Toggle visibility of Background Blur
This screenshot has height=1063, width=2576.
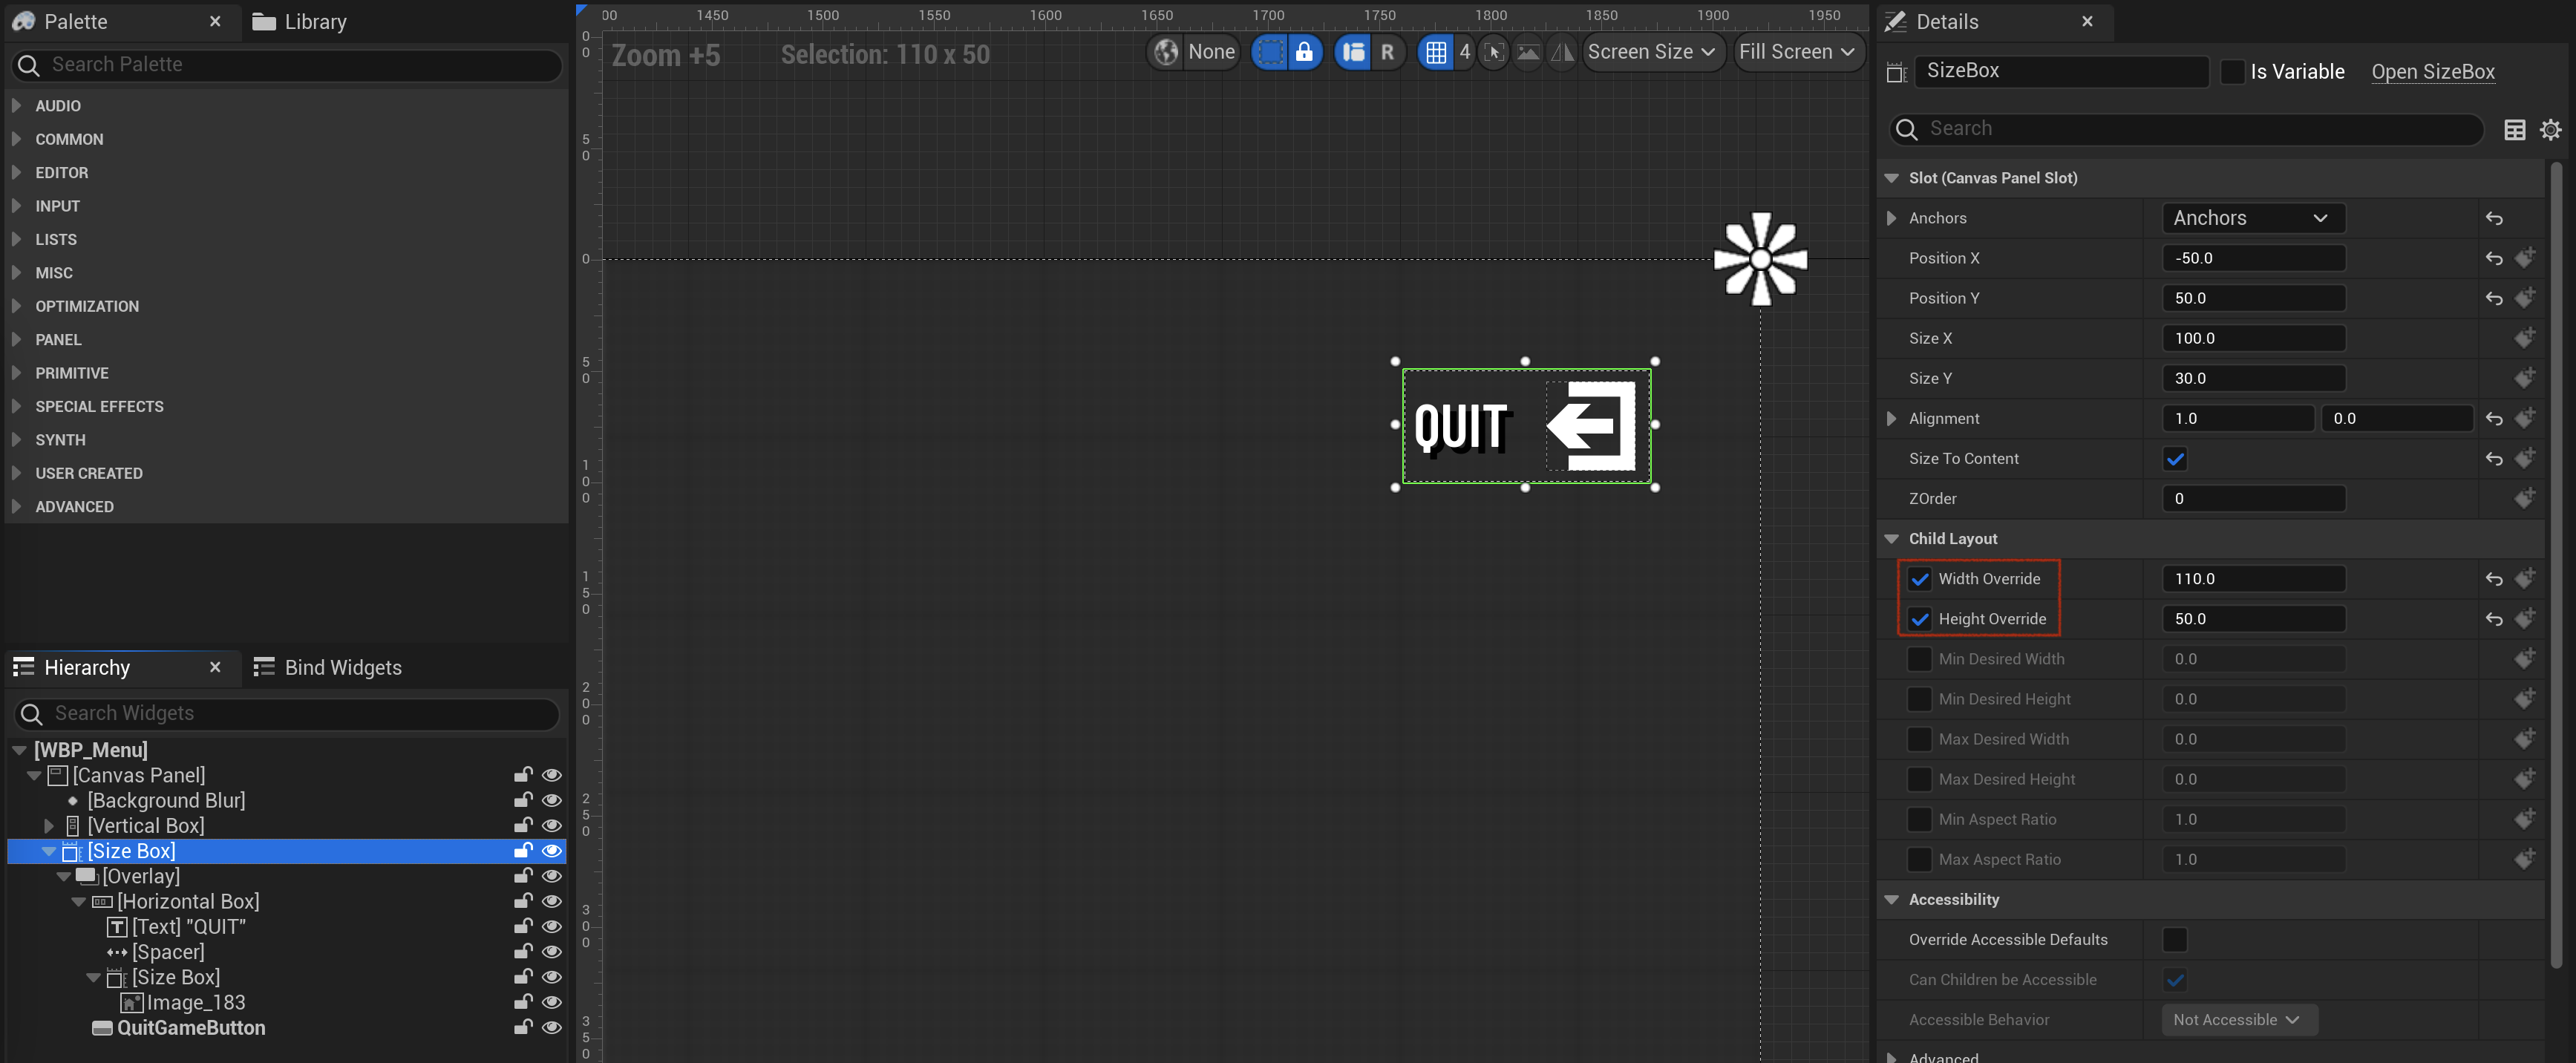click(x=551, y=800)
